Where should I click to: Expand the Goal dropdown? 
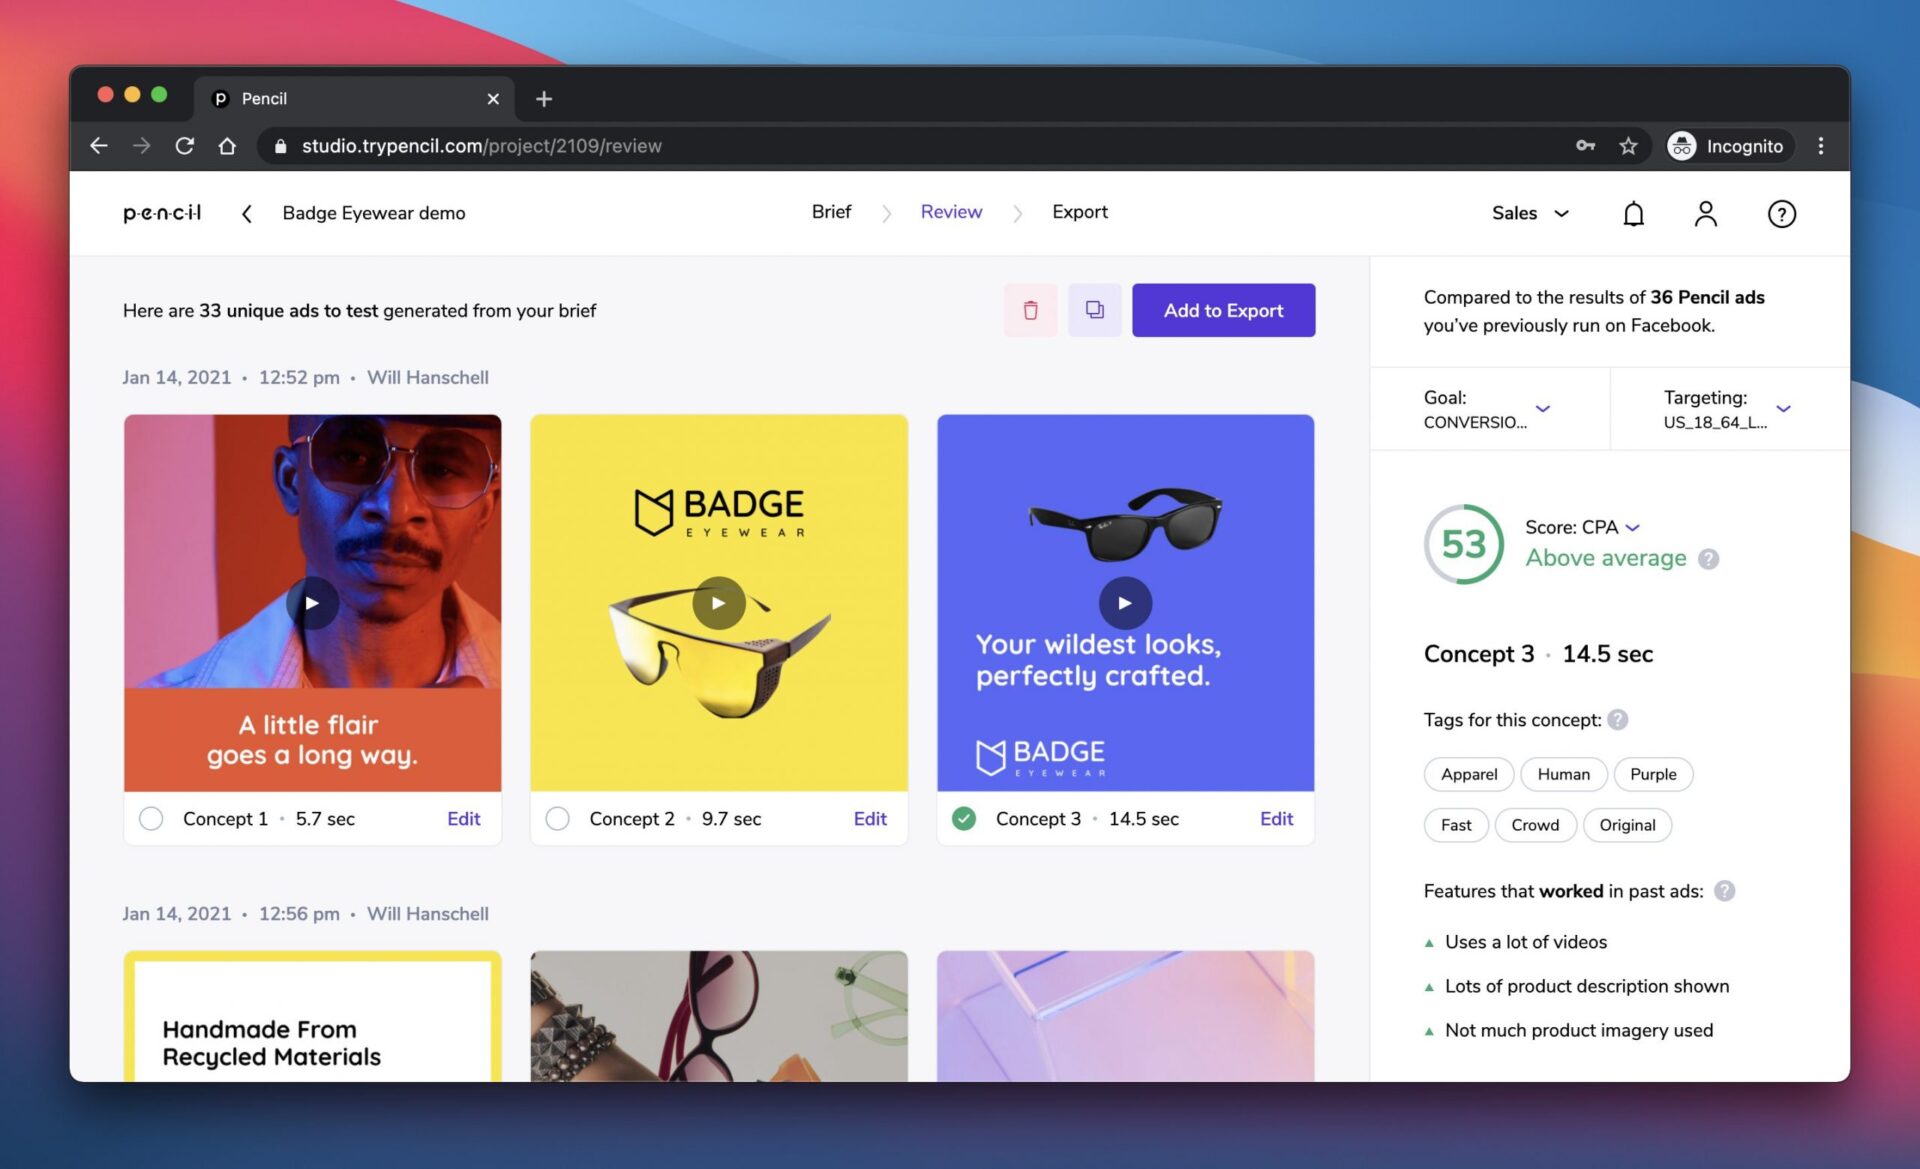[1543, 408]
